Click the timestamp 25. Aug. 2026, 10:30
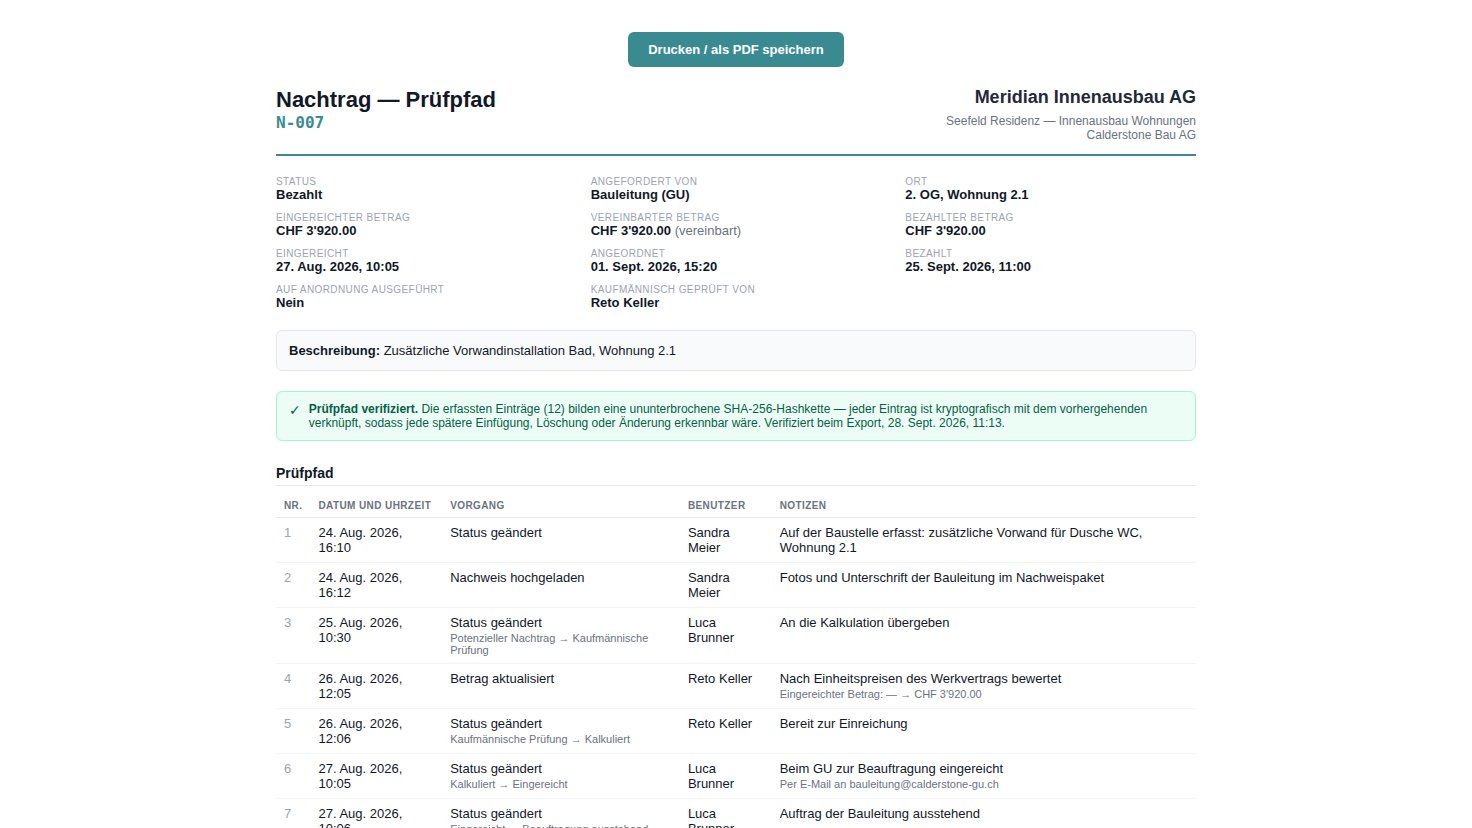The image size is (1472, 828). pos(361,630)
